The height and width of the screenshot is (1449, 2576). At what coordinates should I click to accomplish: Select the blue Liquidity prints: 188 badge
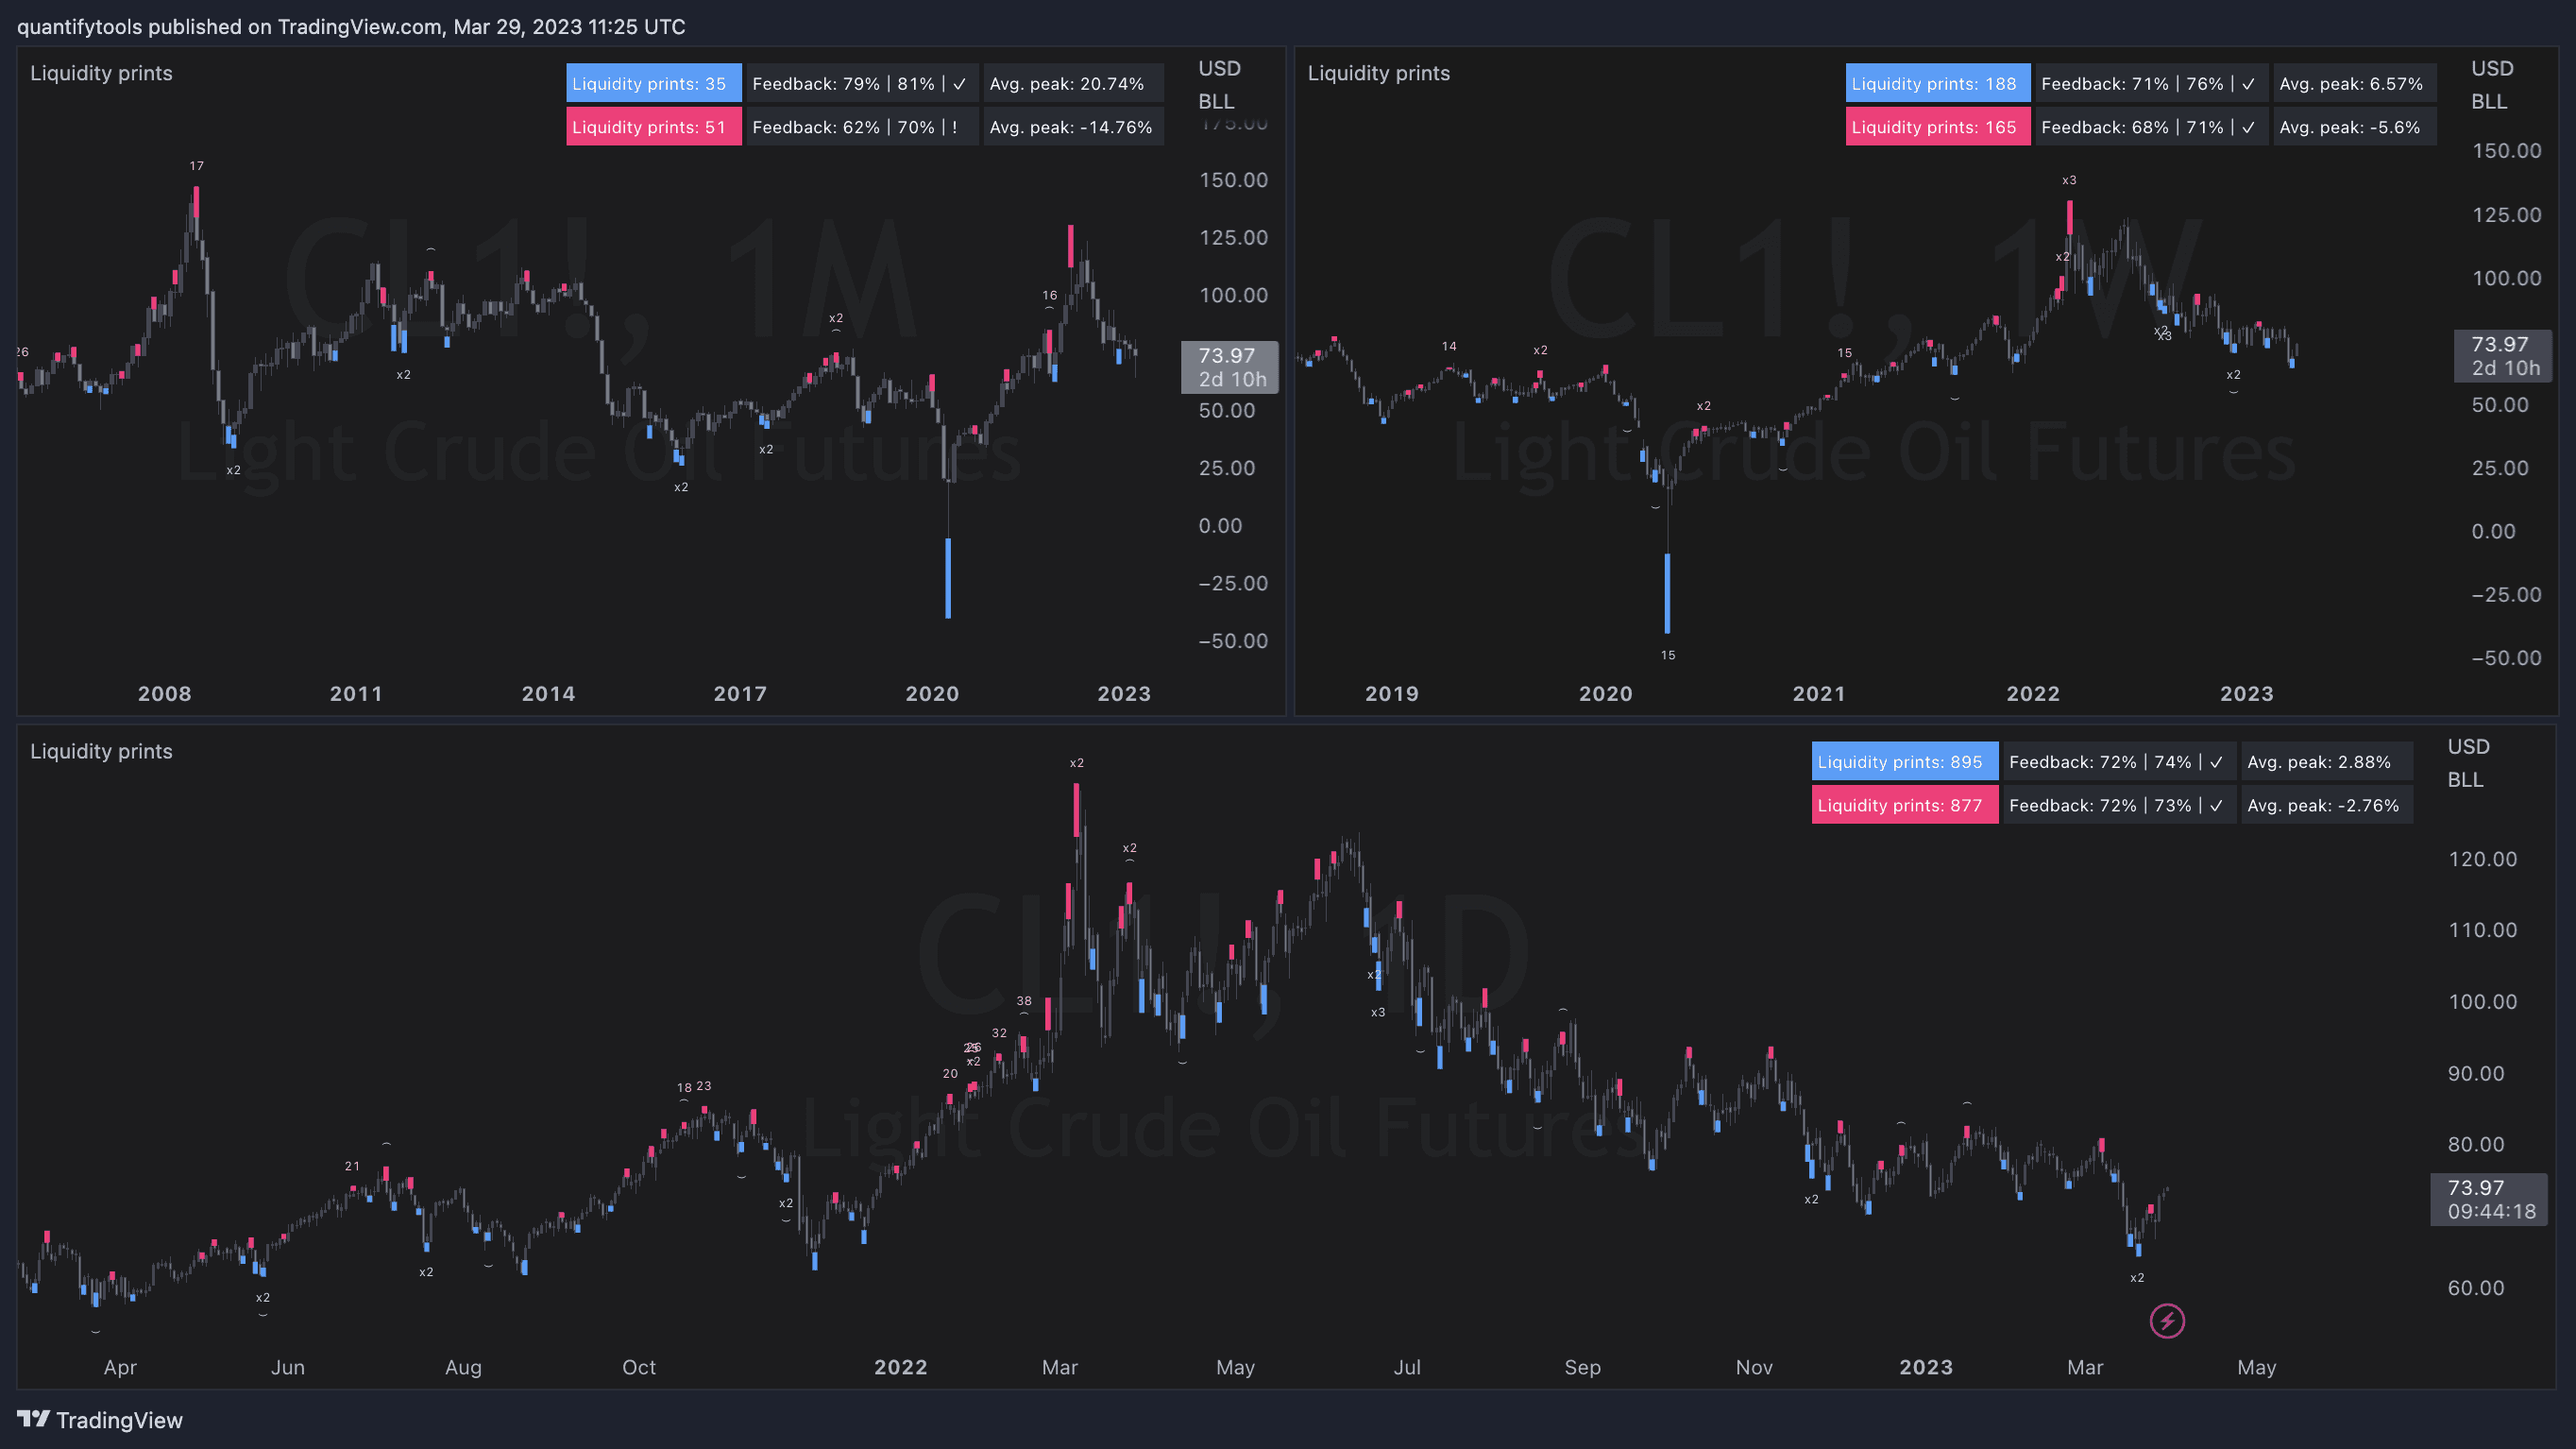click(1936, 84)
